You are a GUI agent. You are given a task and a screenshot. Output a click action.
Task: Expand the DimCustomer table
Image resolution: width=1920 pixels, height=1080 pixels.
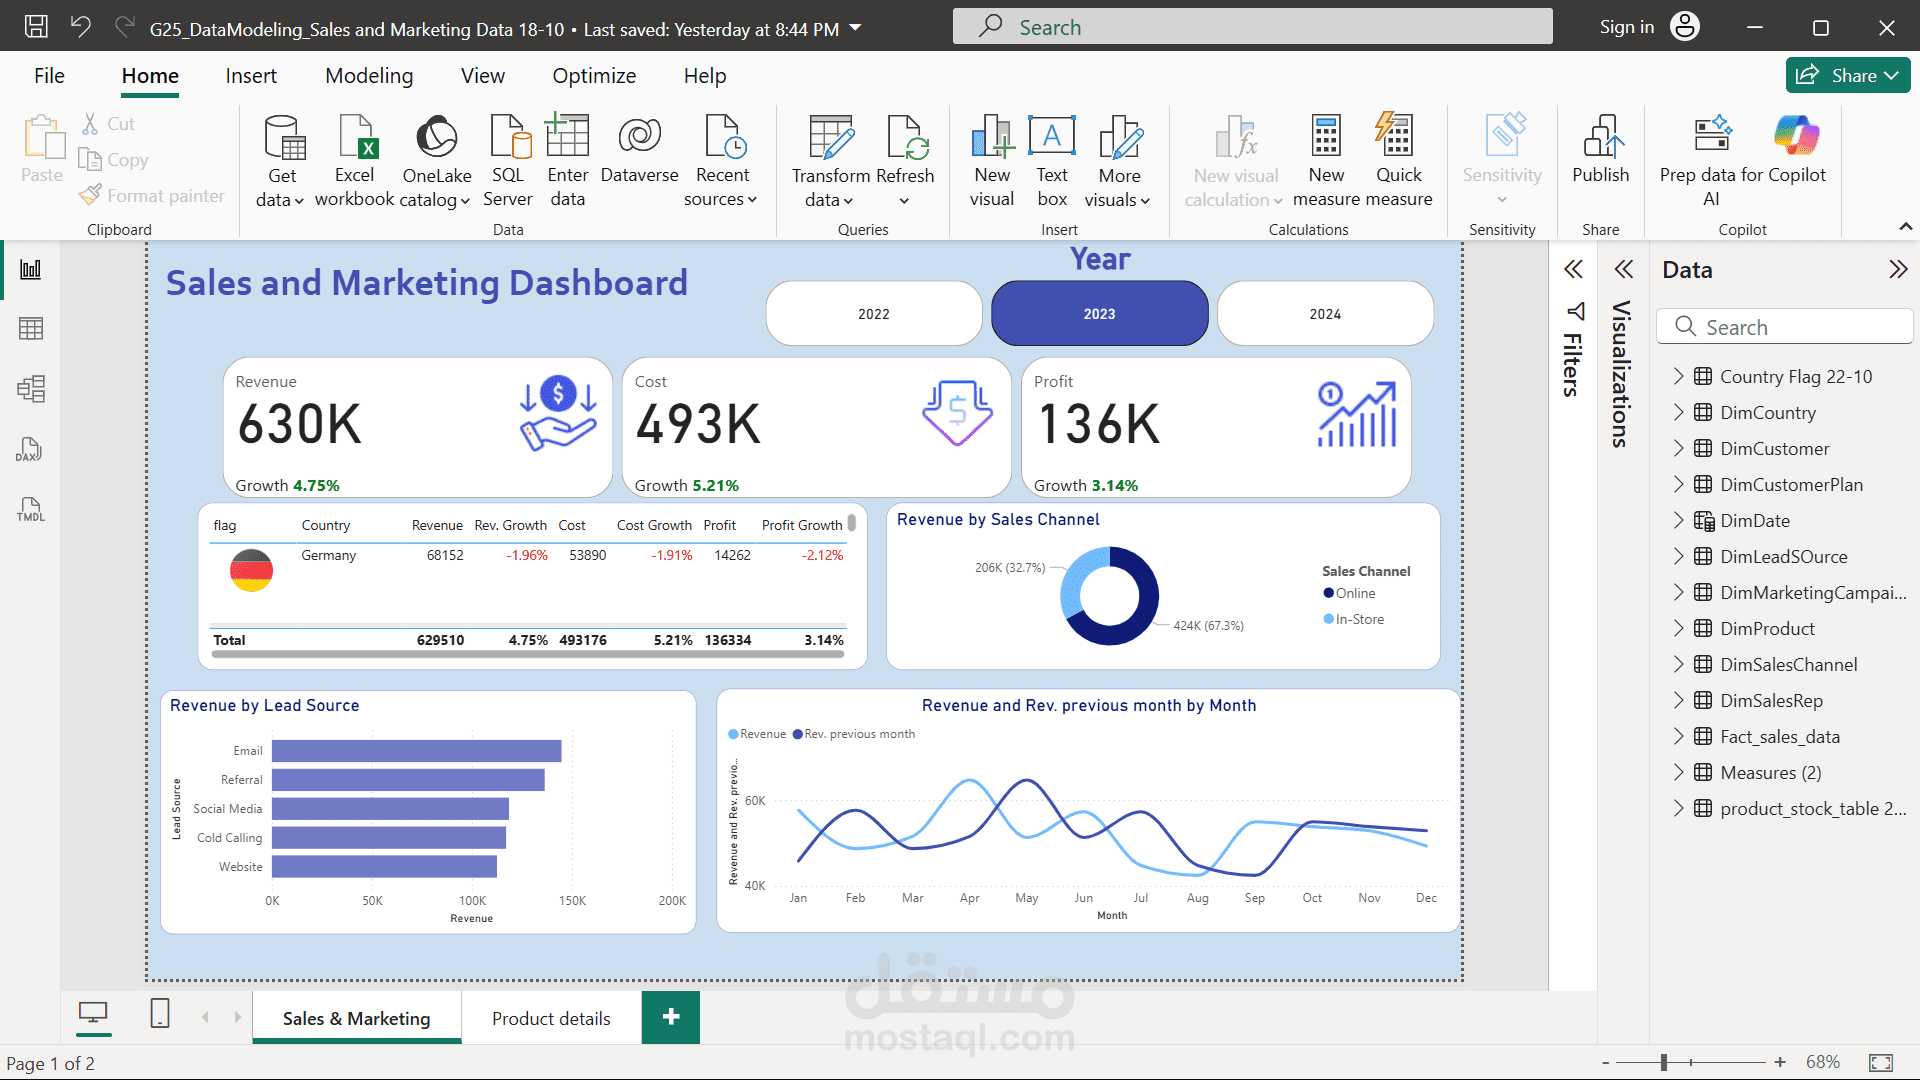pyautogui.click(x=1678, y=449)
